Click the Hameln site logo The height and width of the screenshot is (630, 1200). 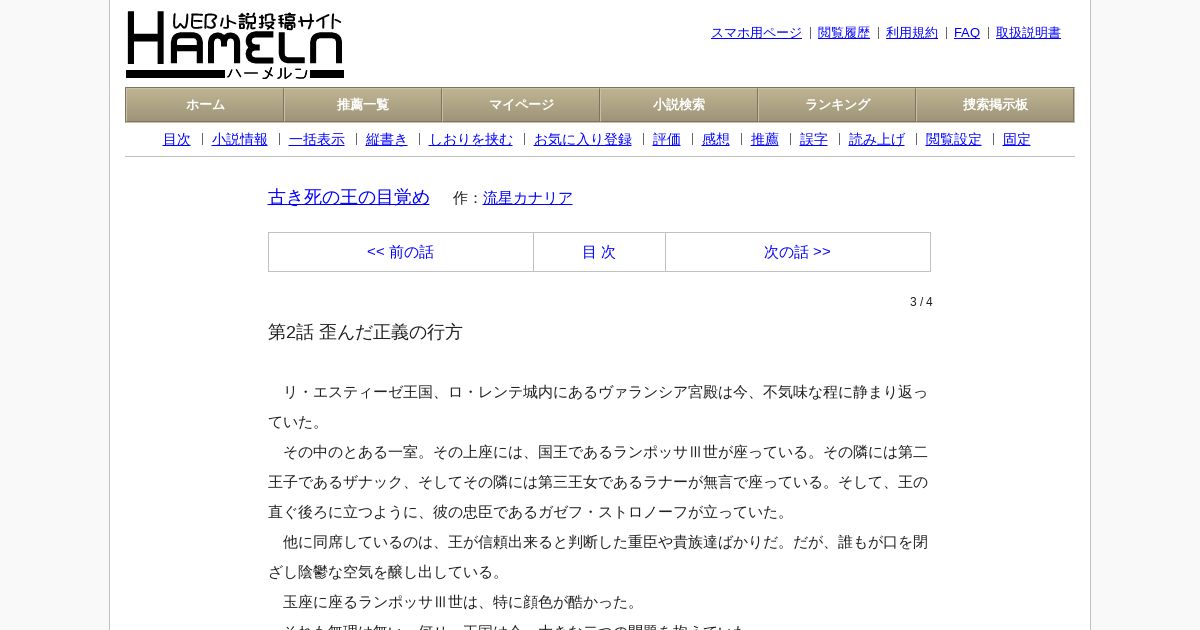point(235,45)
